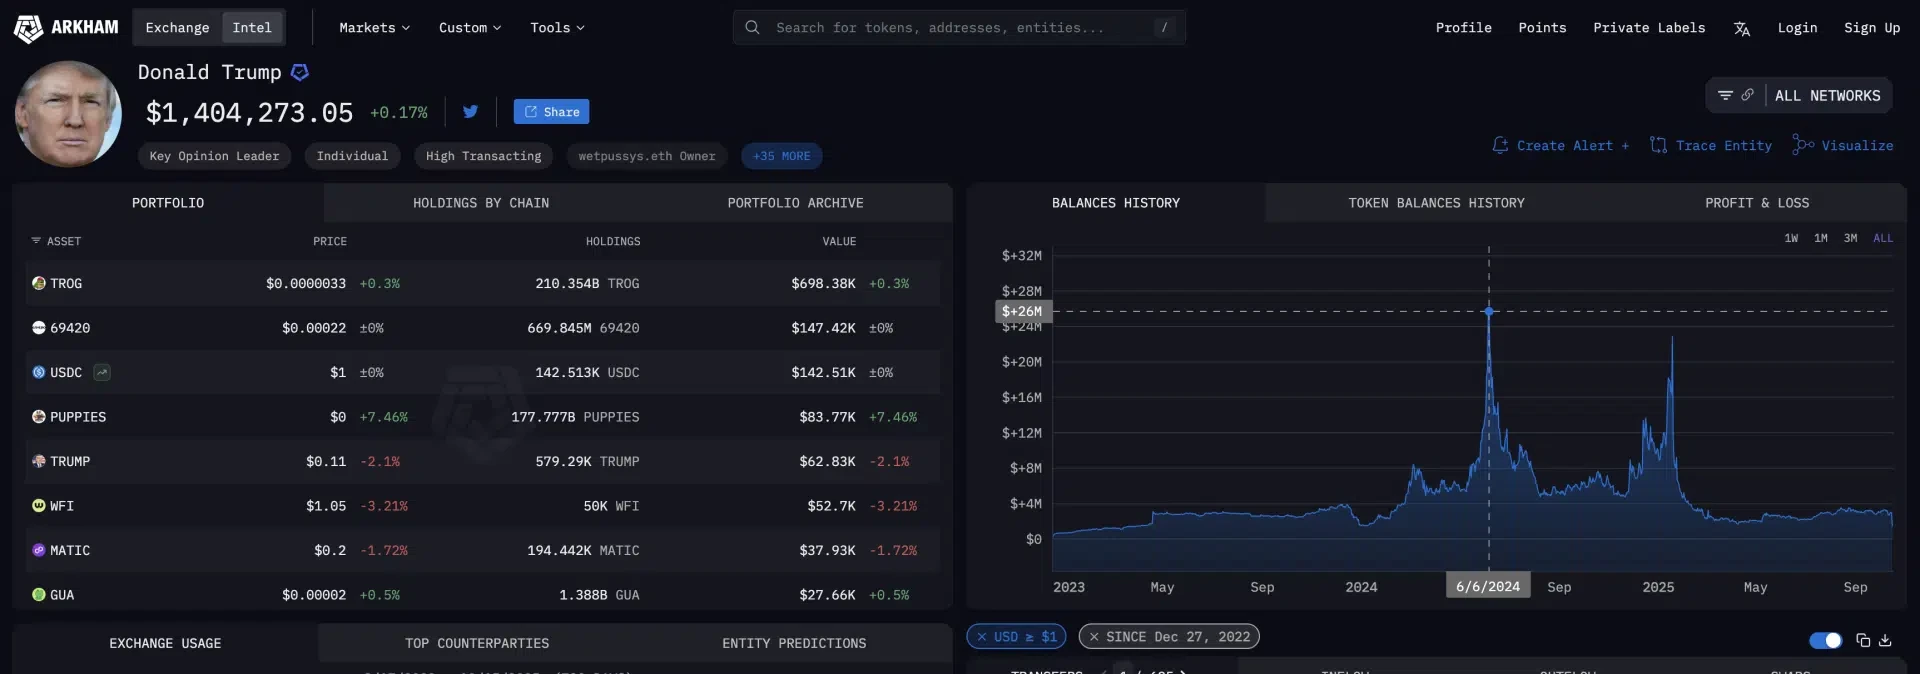The image size is (1920, 674).
Task: Select the 1M chart range
Action: (1821, 239)
